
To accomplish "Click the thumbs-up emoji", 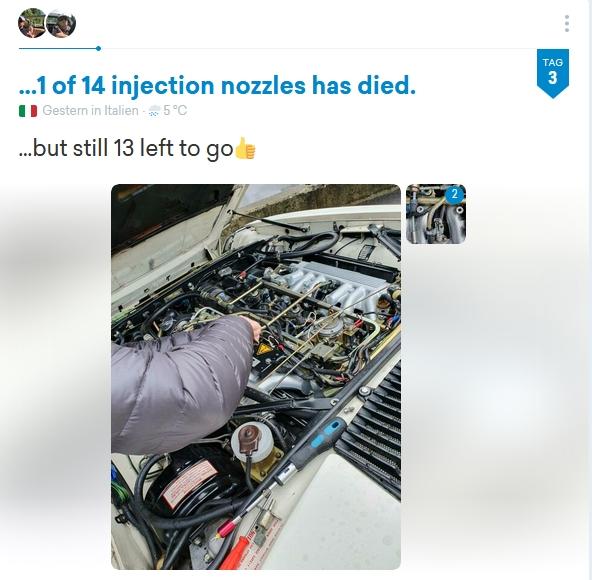I will (245, 148).
